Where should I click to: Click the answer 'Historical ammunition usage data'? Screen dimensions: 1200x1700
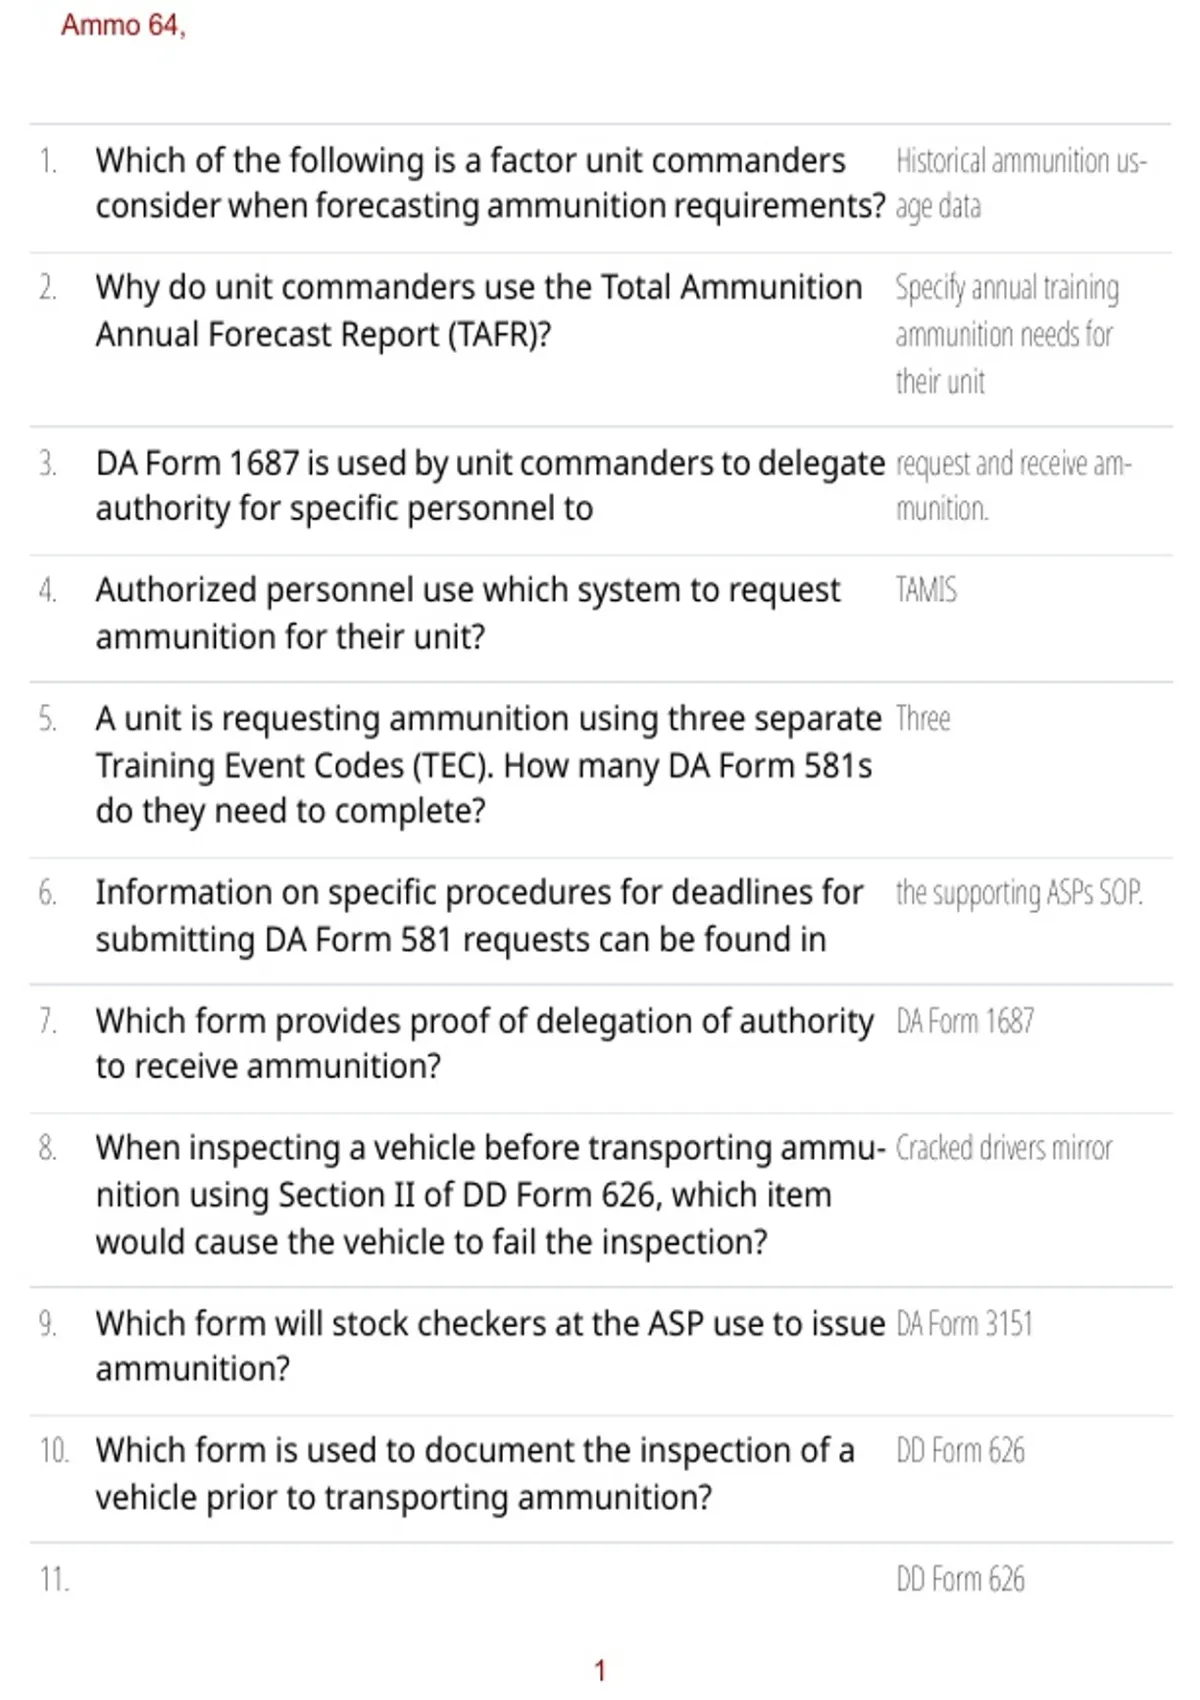tap(1021, 183)
